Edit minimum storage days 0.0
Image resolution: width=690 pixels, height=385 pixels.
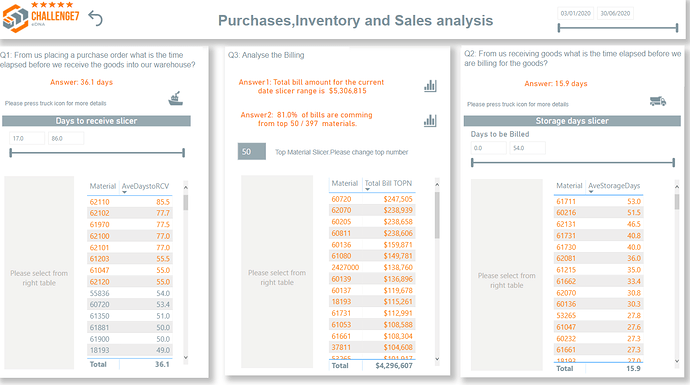(488, 148)
